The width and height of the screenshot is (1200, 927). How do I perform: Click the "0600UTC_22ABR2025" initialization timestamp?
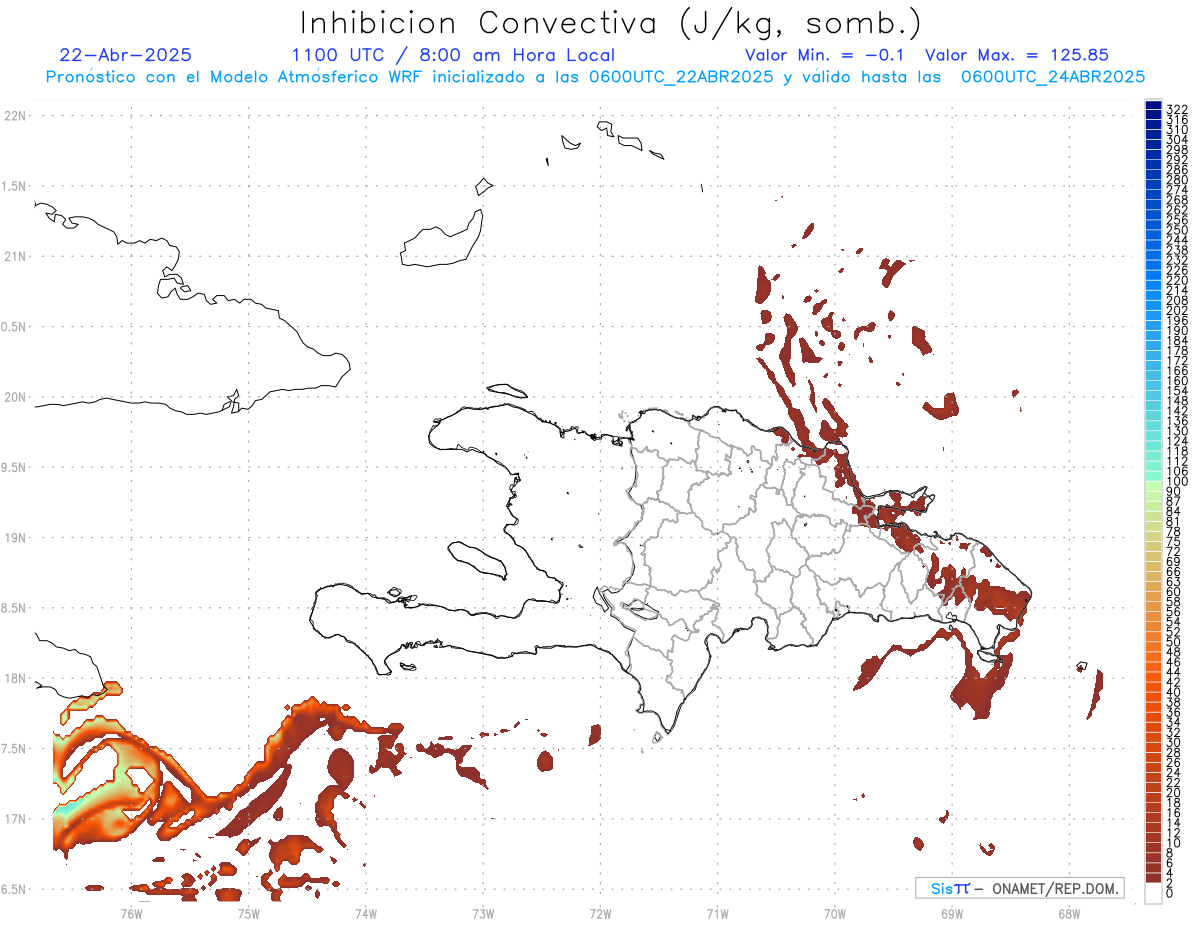click(x=679, y=77)
